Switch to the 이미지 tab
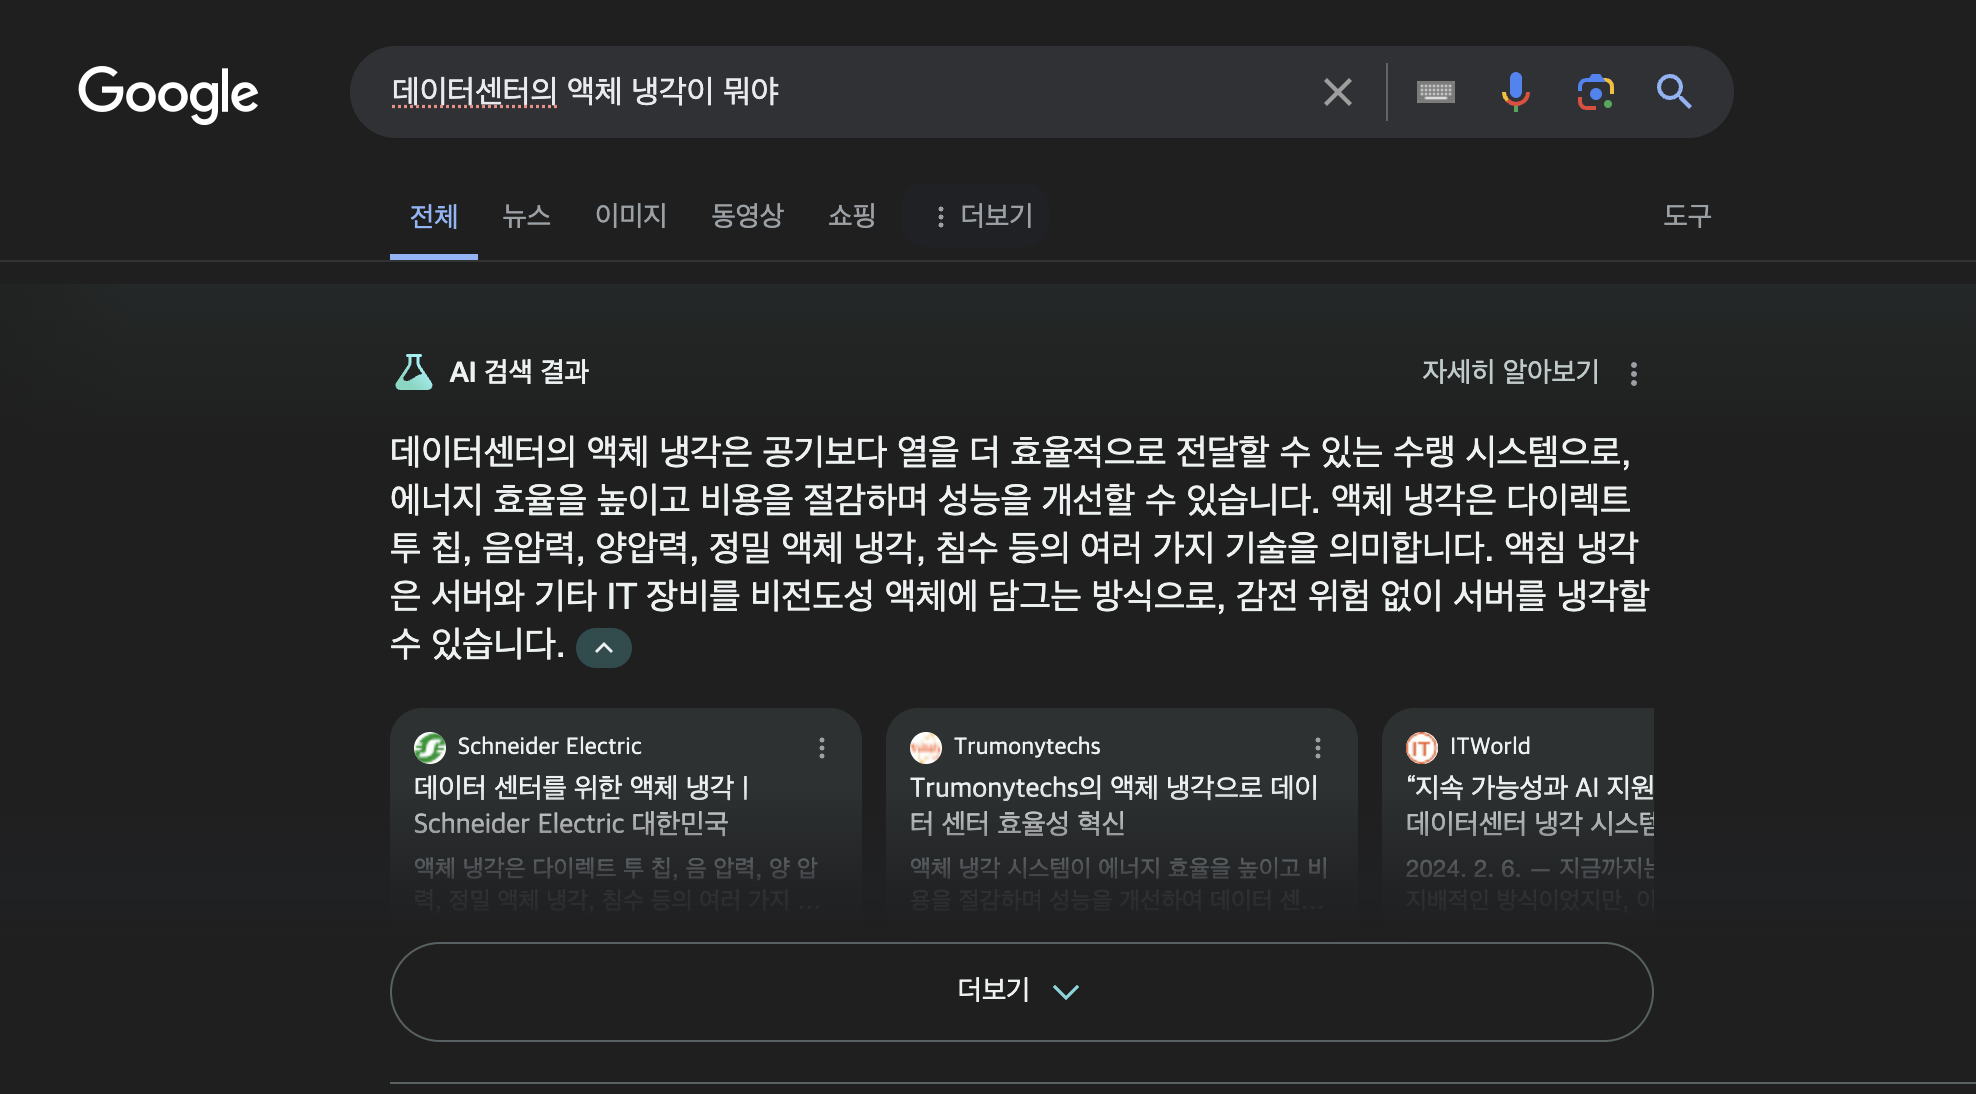Screen dimensions: 1976x1094 coord(630,215)
